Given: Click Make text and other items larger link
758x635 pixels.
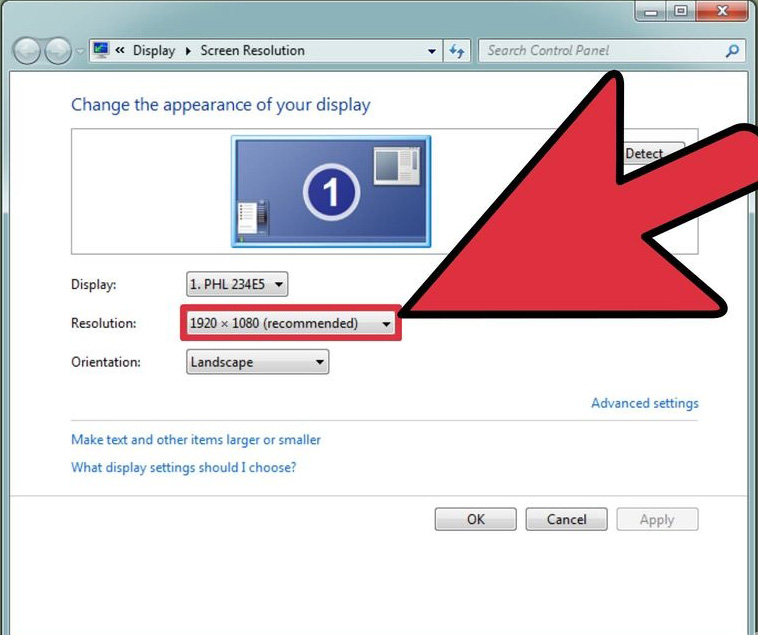Looking at the screenshot, I should pyautogui.click(x=196, y=439).
